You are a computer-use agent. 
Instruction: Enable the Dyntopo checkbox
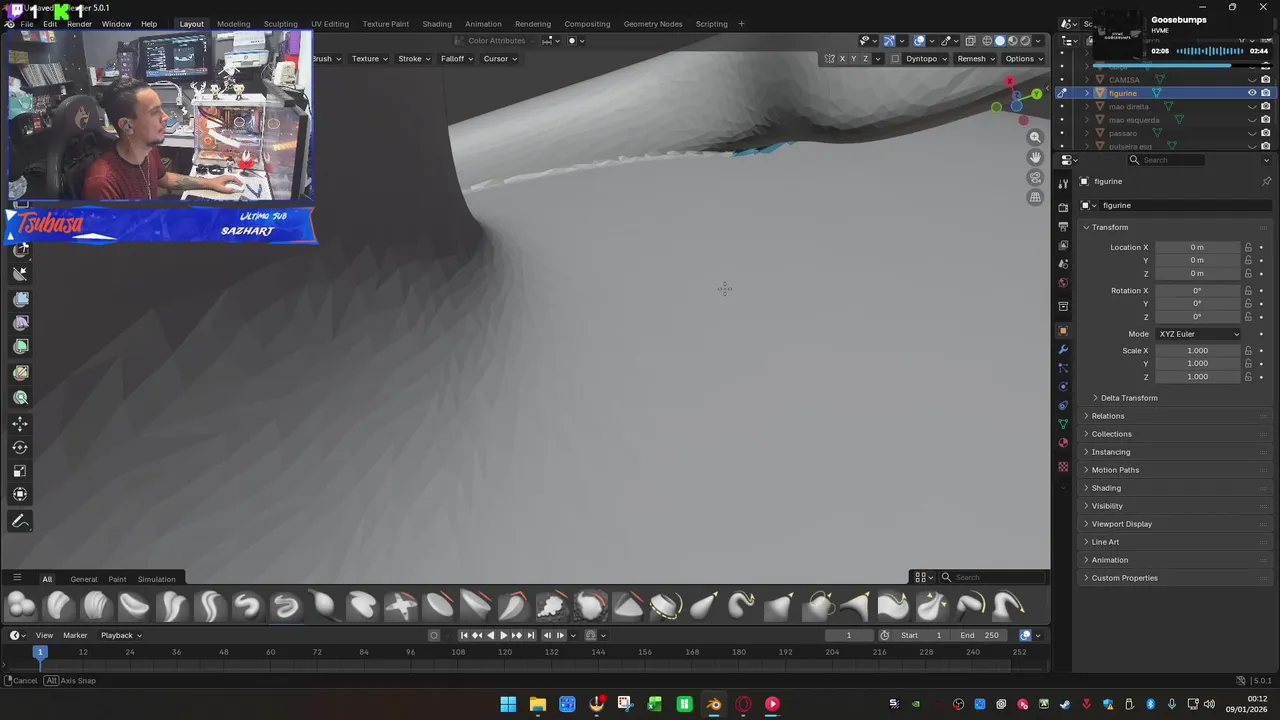(x=894, y=59)
